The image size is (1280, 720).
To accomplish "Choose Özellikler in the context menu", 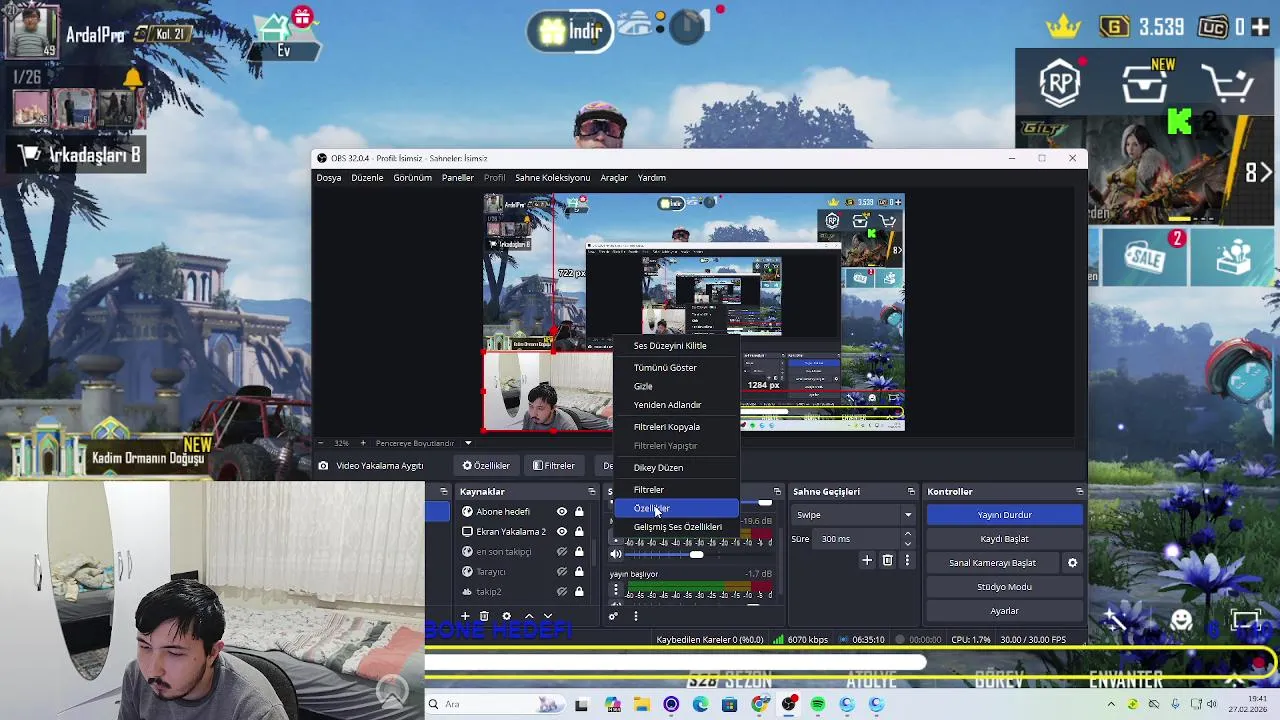I will pos(676,509).
